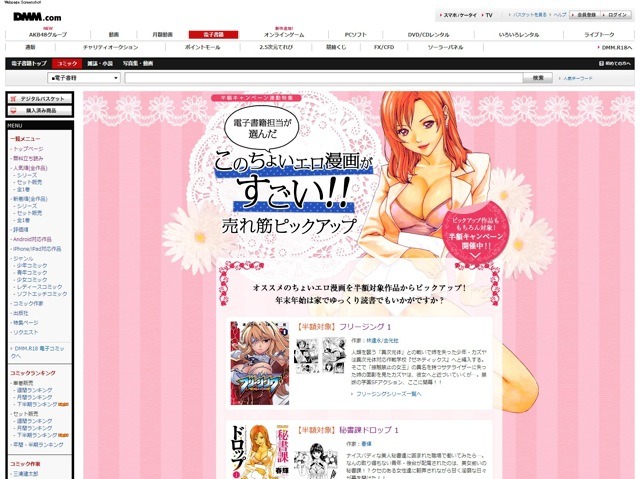Image resolution: width=640 pixels, height=479 pixels.
Task: Open the FX/CFD navigation item
Action: pyautogui.click(x=384, y=47)
